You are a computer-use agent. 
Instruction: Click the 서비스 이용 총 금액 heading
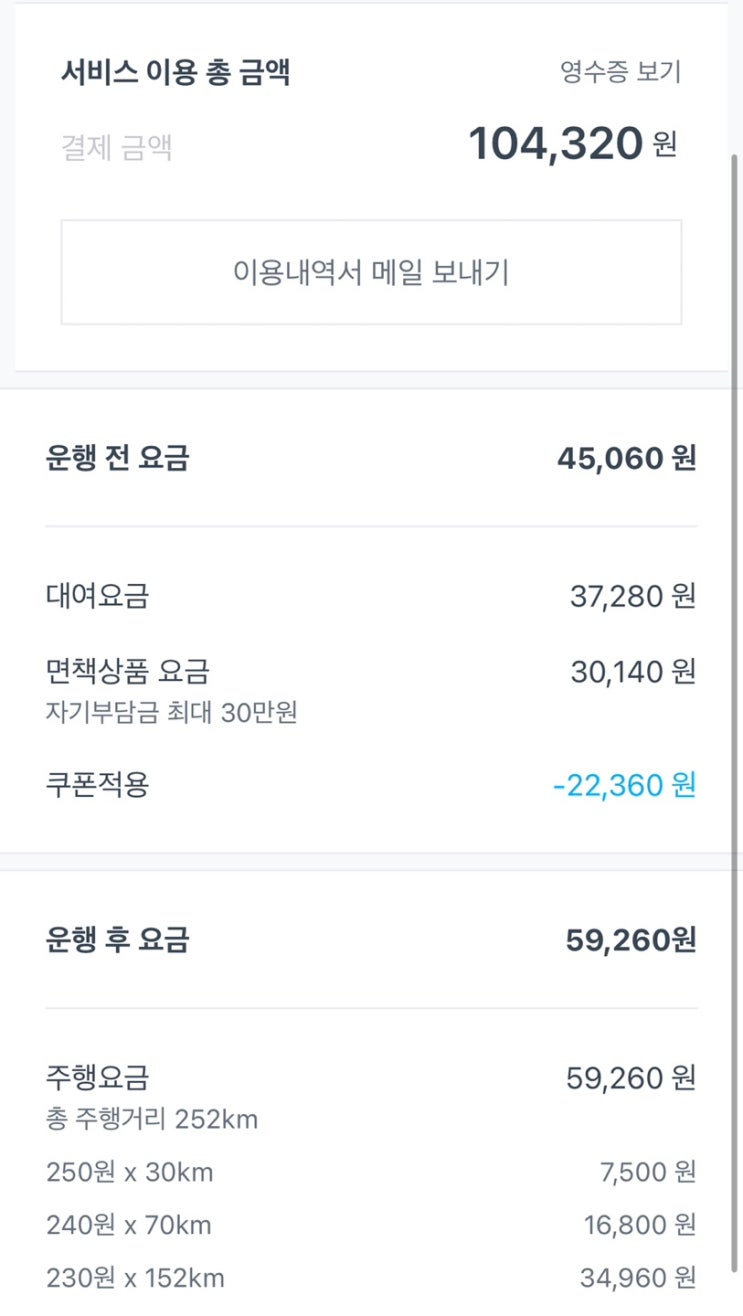point(175,73)
